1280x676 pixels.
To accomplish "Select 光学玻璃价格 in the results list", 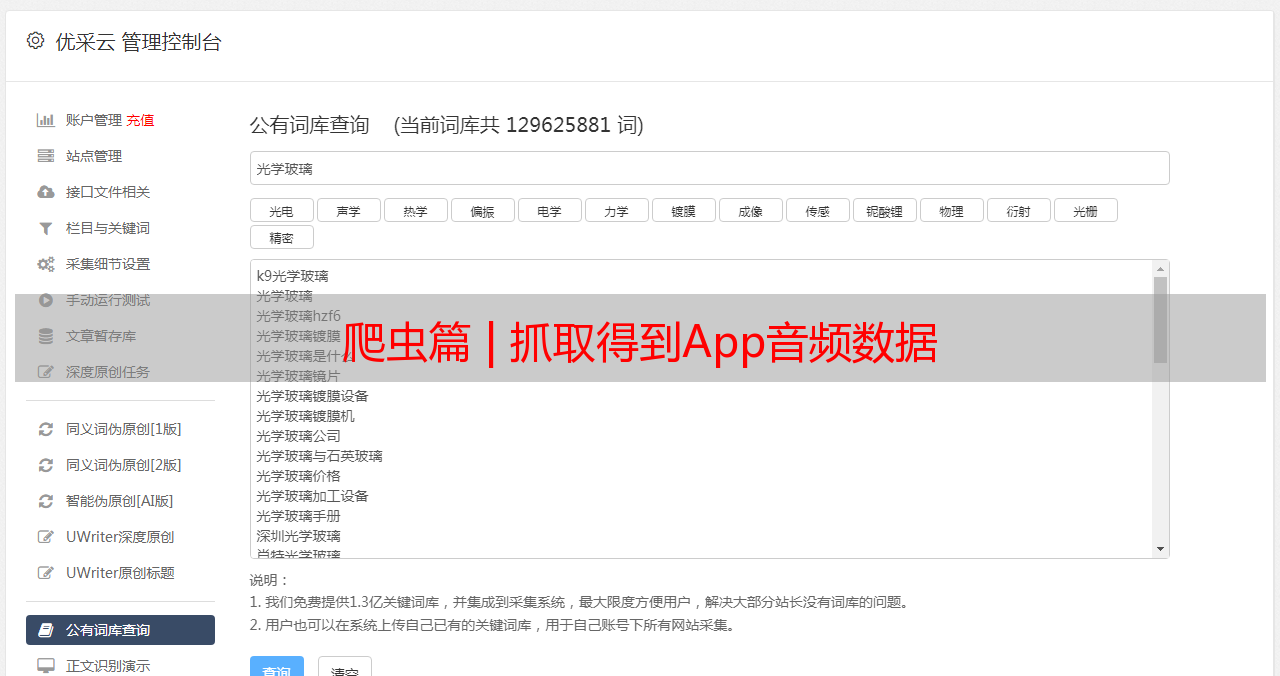I will point(298,476).
